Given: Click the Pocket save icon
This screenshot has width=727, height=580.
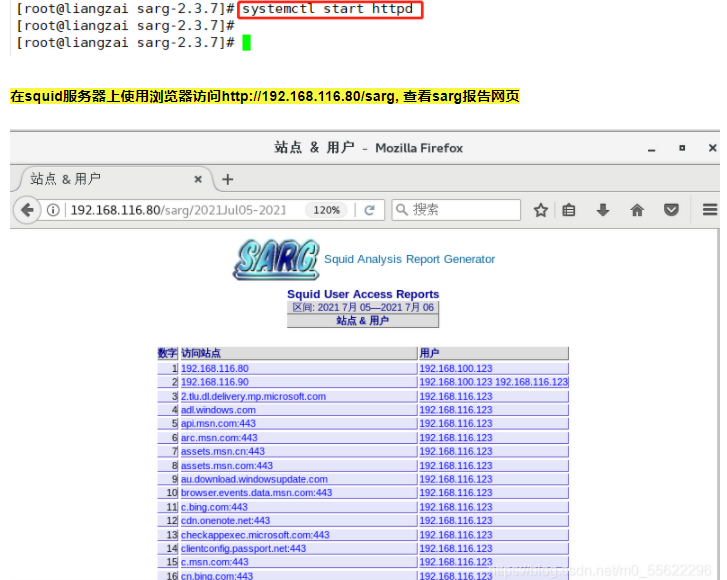Looking at the screenshot, I should point(671,210).
